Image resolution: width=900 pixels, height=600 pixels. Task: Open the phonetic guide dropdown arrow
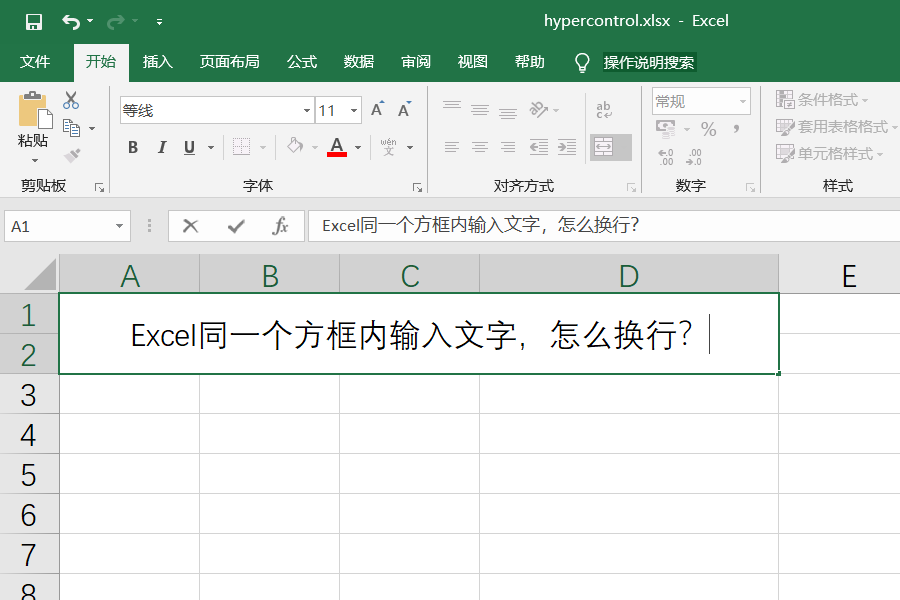(410, 148)
